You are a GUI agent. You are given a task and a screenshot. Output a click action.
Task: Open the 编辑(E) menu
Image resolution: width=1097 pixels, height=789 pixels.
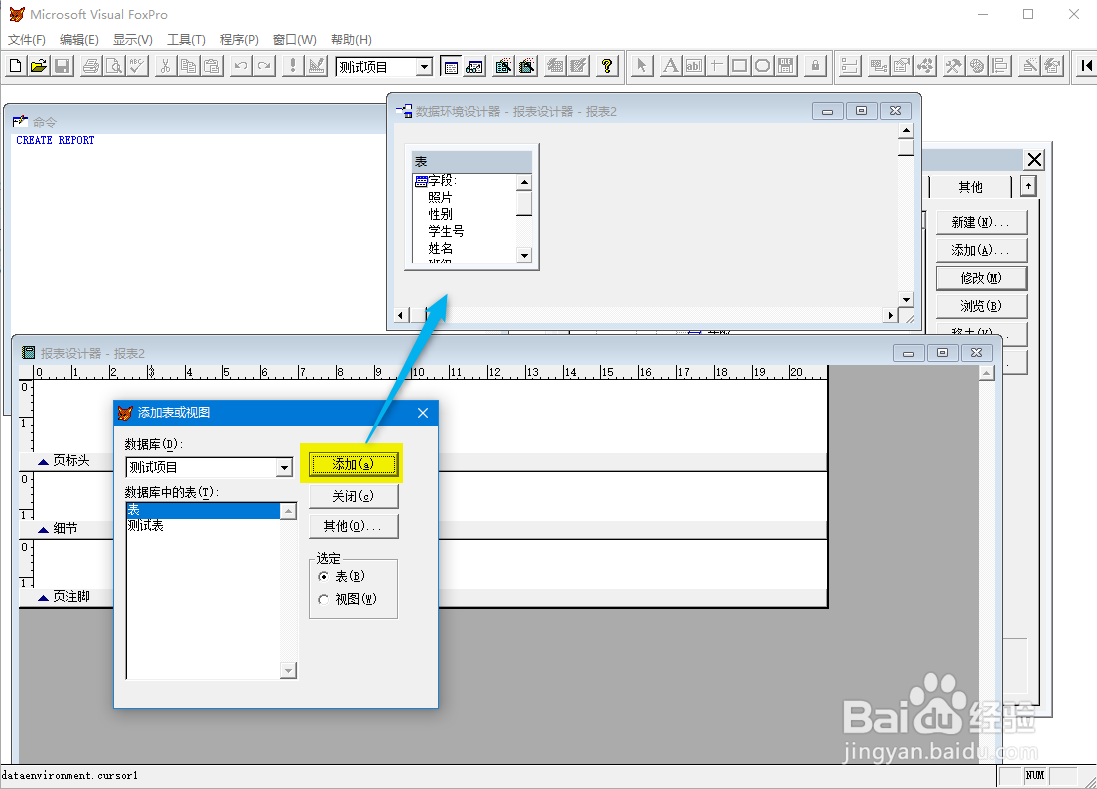pyautogui.click(x=79, y=40)
